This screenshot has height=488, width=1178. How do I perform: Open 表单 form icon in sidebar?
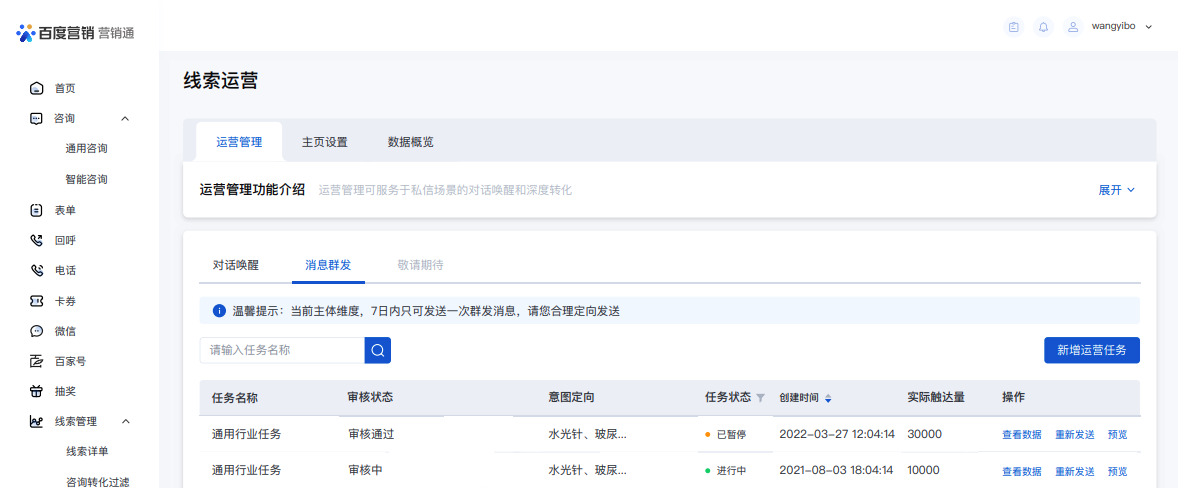click(36, 210)
